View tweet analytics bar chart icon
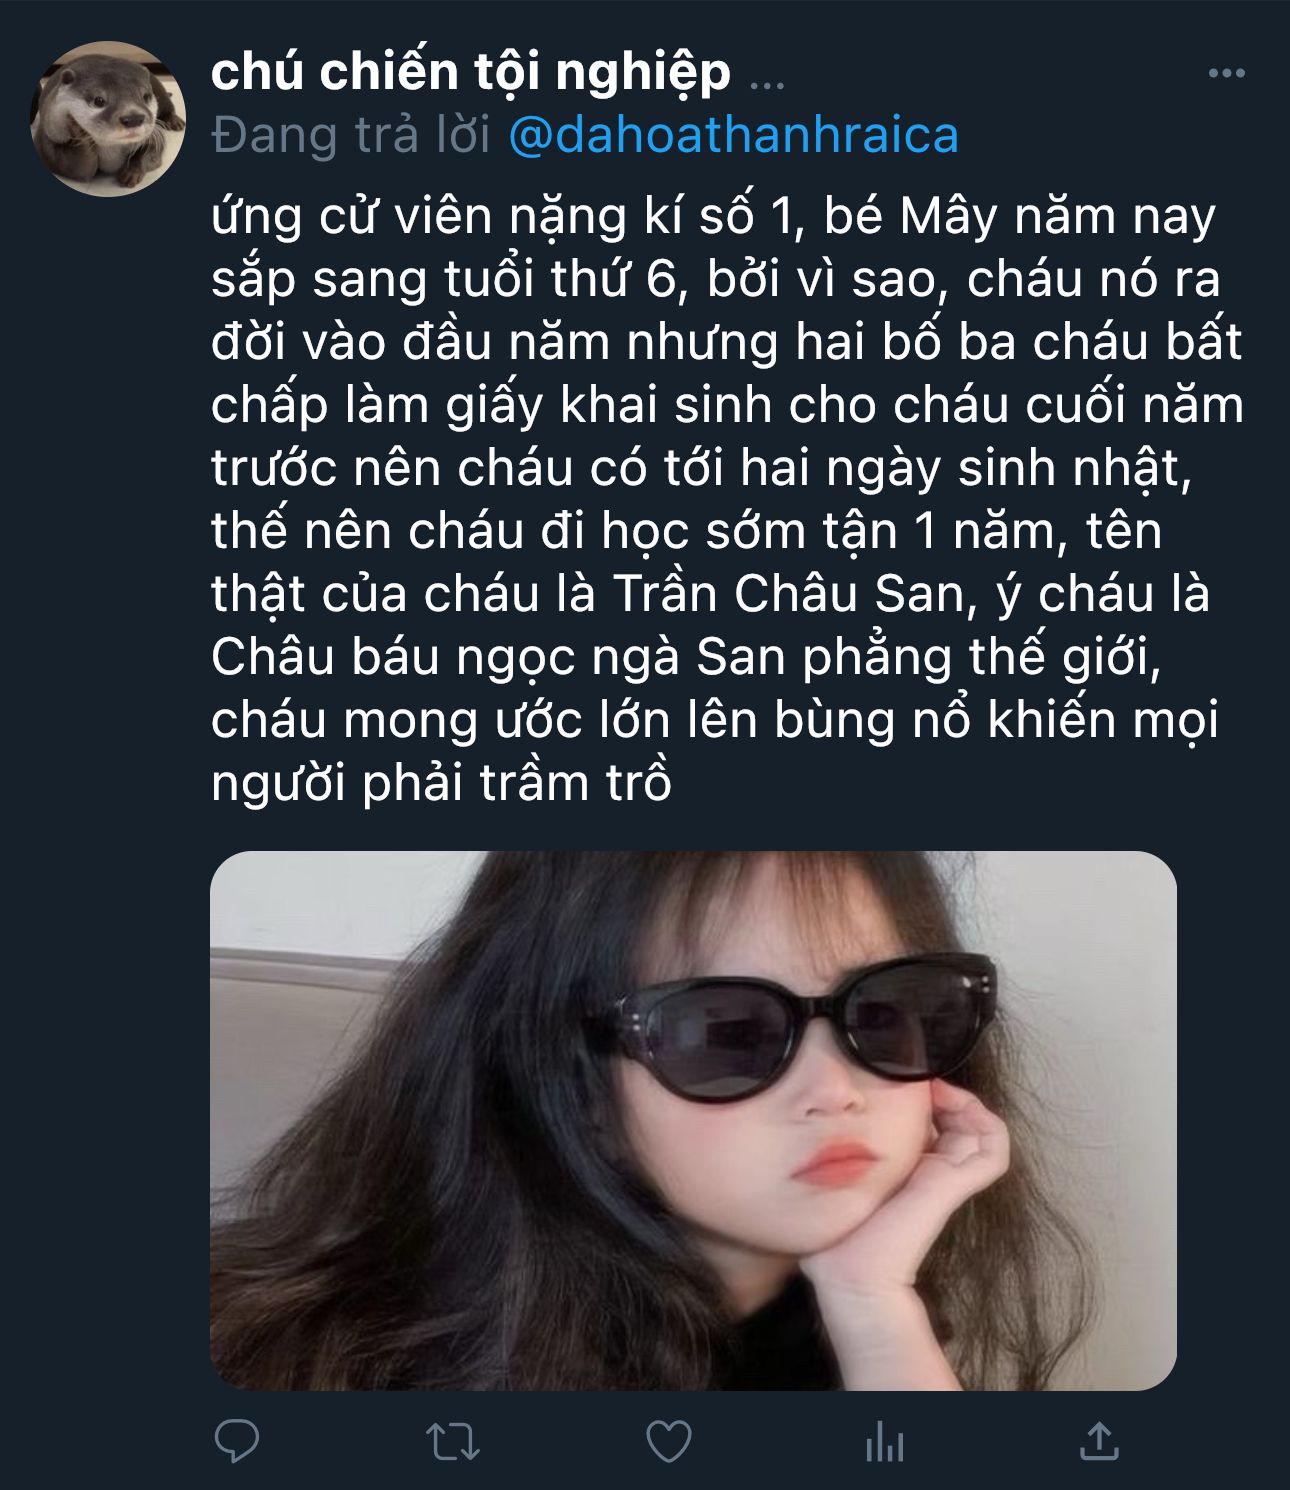Image resolution: width=1290 pixels, height=1490 pixels. [884, 1442]
